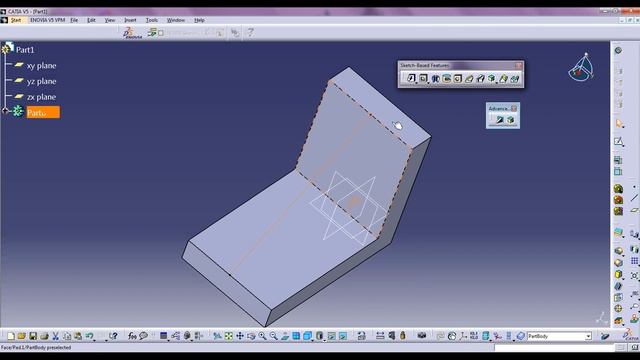Close the Sketch-Based Features toolbar
Screen dimensions: 640x360
pos(518,65)
